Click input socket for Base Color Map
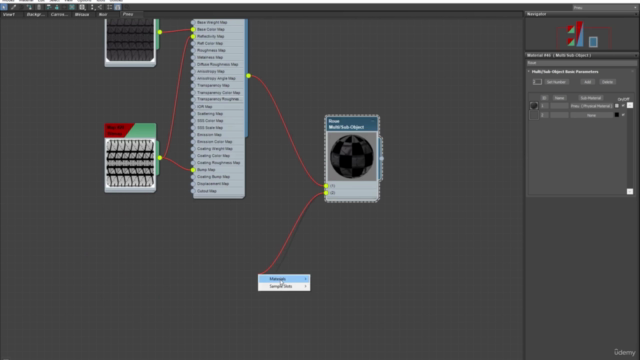The image size is (640, 360). [193, 29]
